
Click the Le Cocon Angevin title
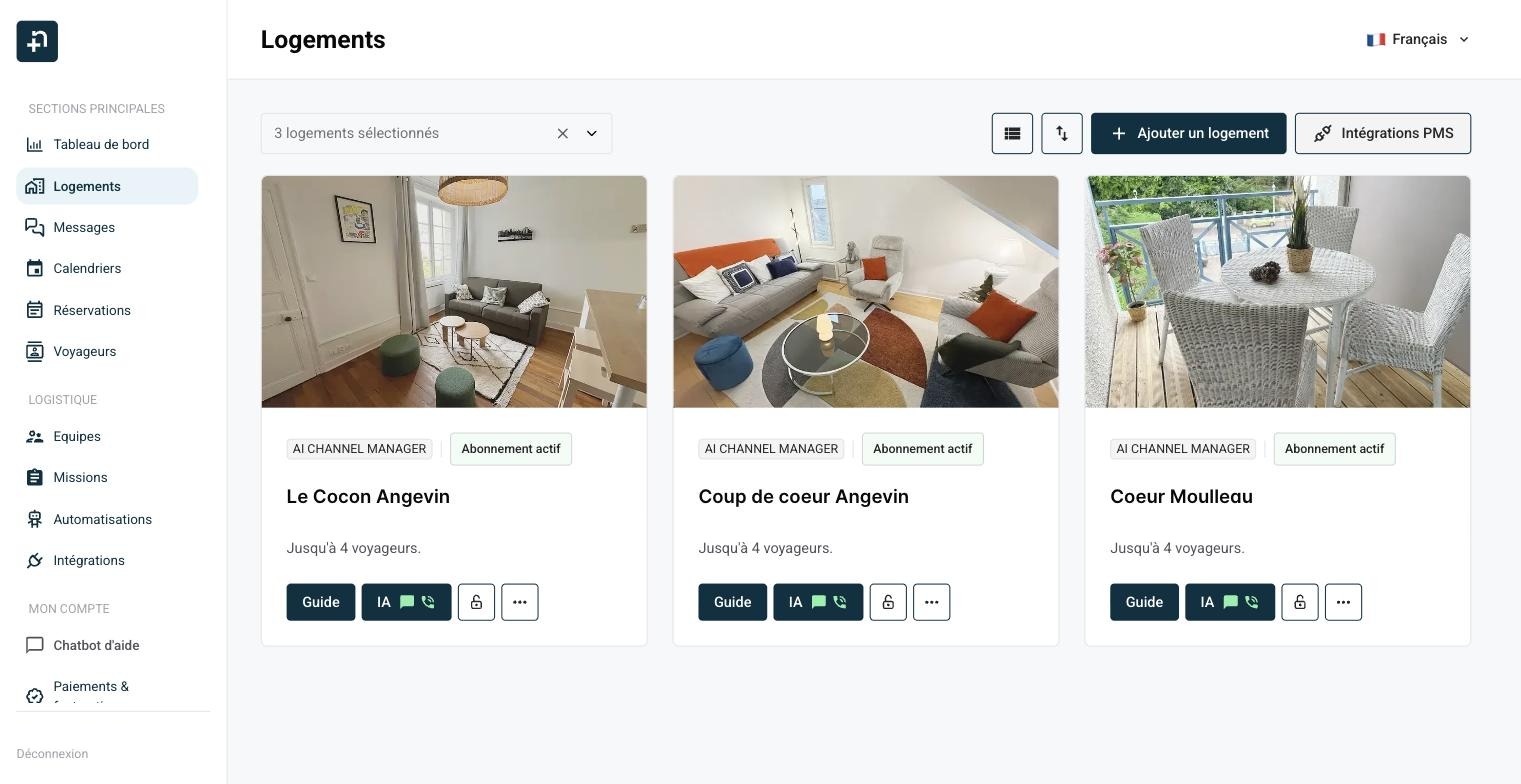tap(368, 497)
